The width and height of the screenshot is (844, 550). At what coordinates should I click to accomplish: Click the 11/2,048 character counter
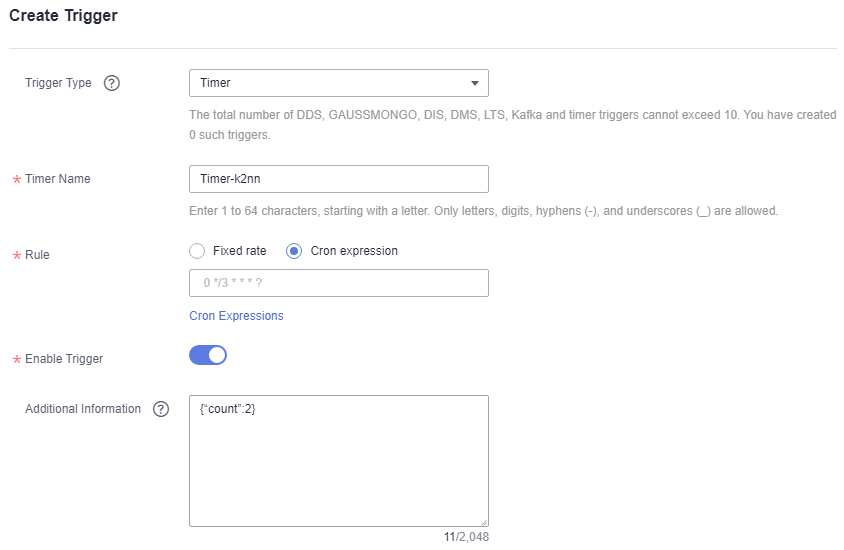coord(466,537)
